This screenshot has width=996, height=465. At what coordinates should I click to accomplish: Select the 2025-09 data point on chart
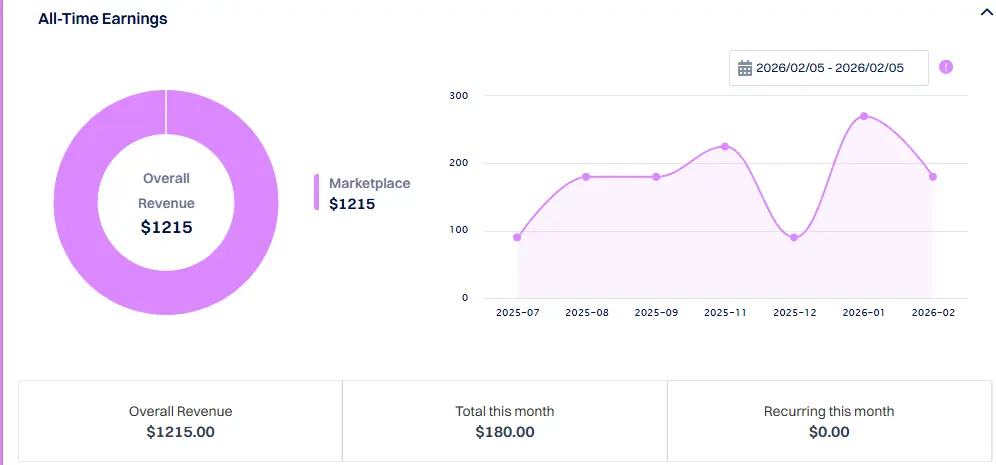pyautogui.click(x=656, y=177)
